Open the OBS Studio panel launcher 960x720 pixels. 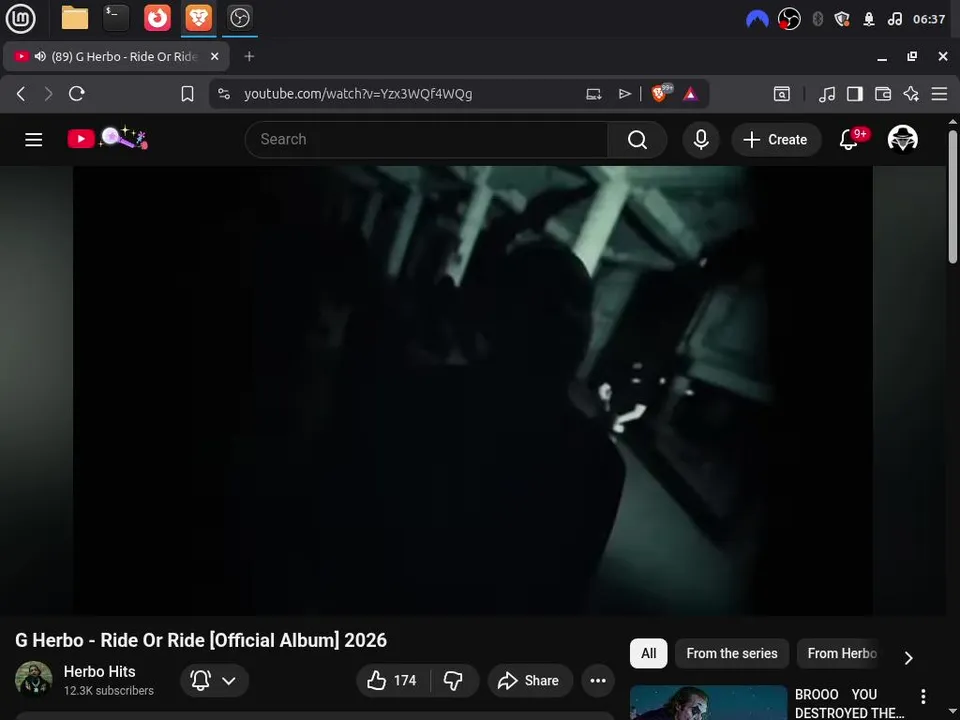coord(239,18)
